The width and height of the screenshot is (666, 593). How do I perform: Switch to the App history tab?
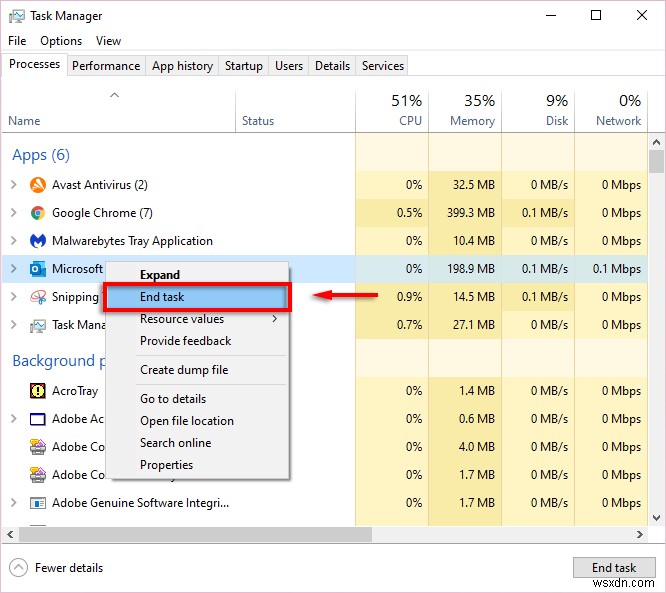[182, 66]
